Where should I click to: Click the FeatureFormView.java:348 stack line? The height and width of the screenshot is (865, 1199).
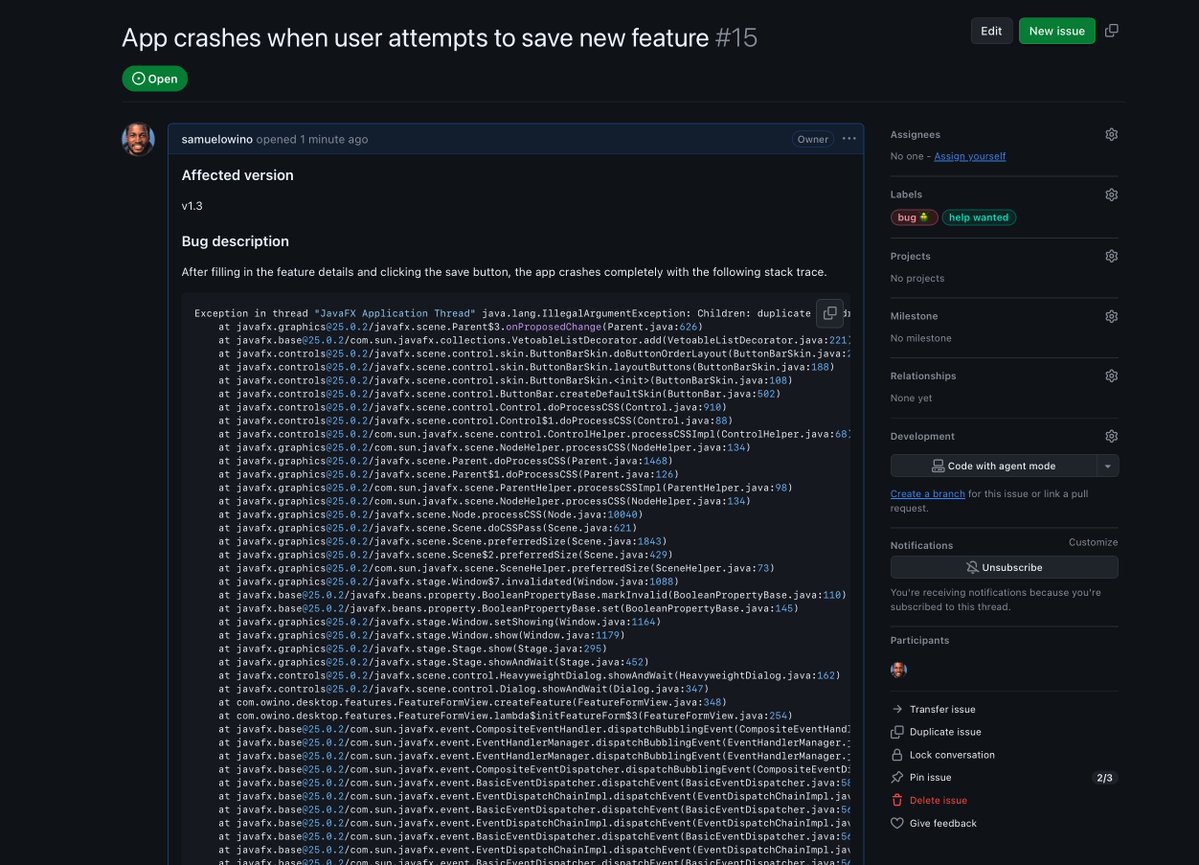click(472, 702)
